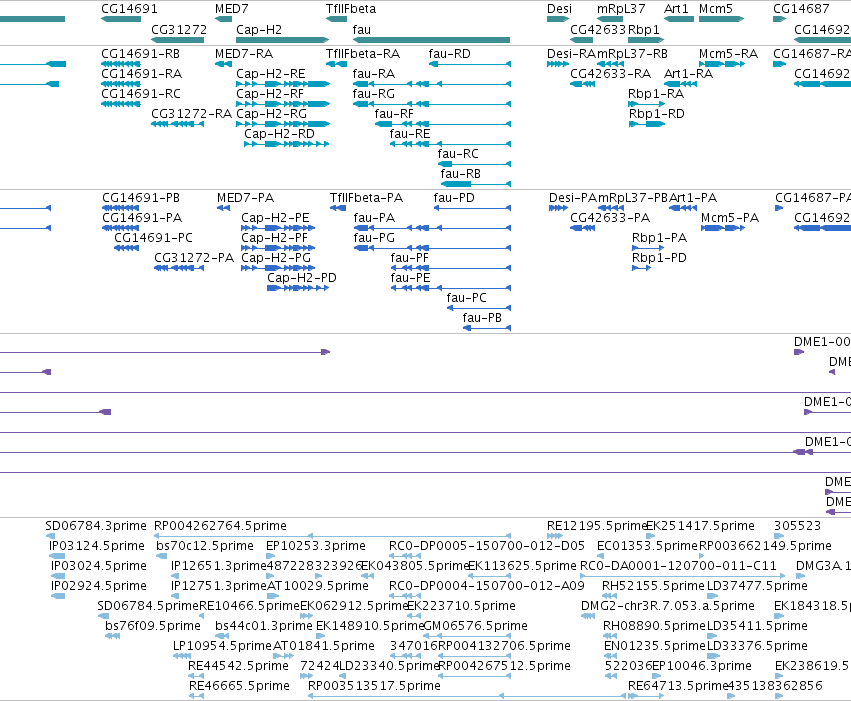The width and height of the screenshot is (851, 701).
Task: Select the Cap-H2-PD protein label
Action: pos(302,278)
